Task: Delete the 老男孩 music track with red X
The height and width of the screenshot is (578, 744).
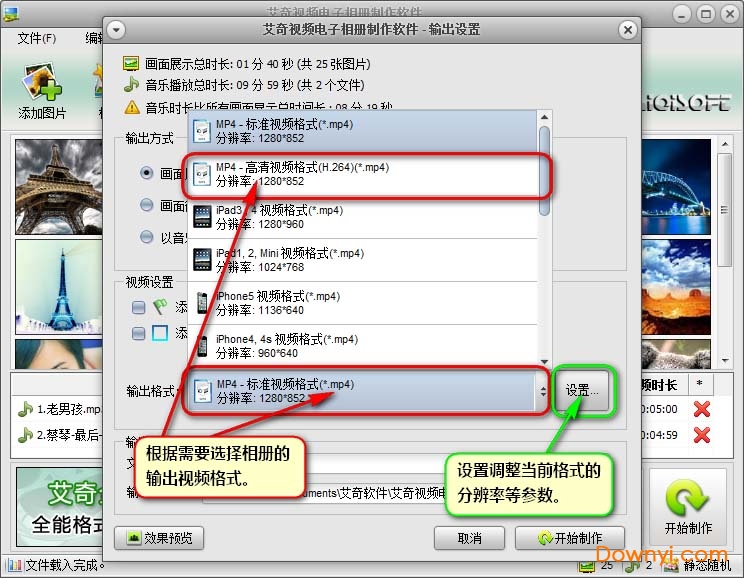Action: coord(701,409)
